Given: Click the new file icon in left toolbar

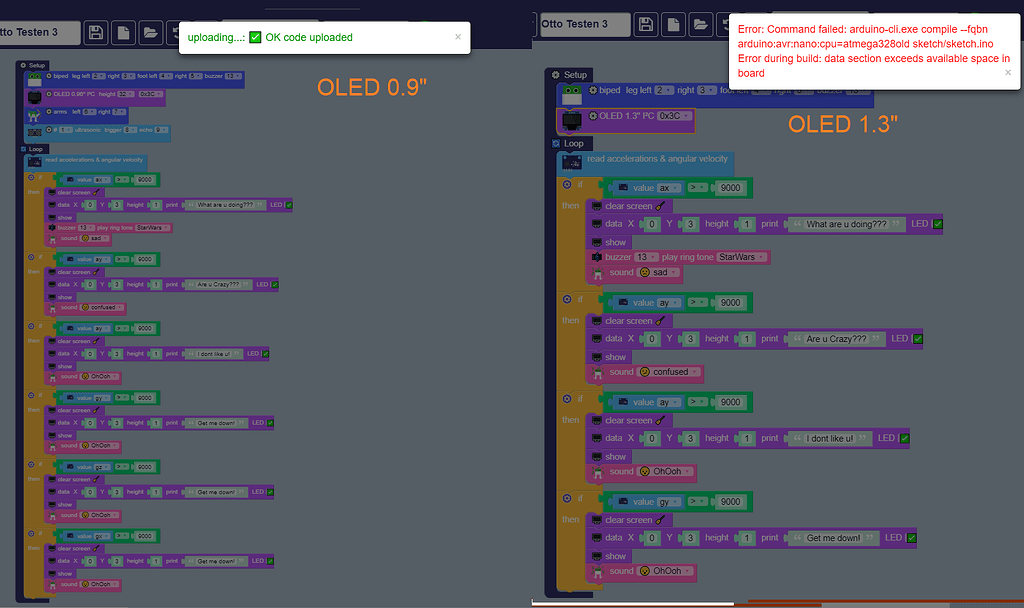Looking at the screenshot, I should tap(123, 33).
